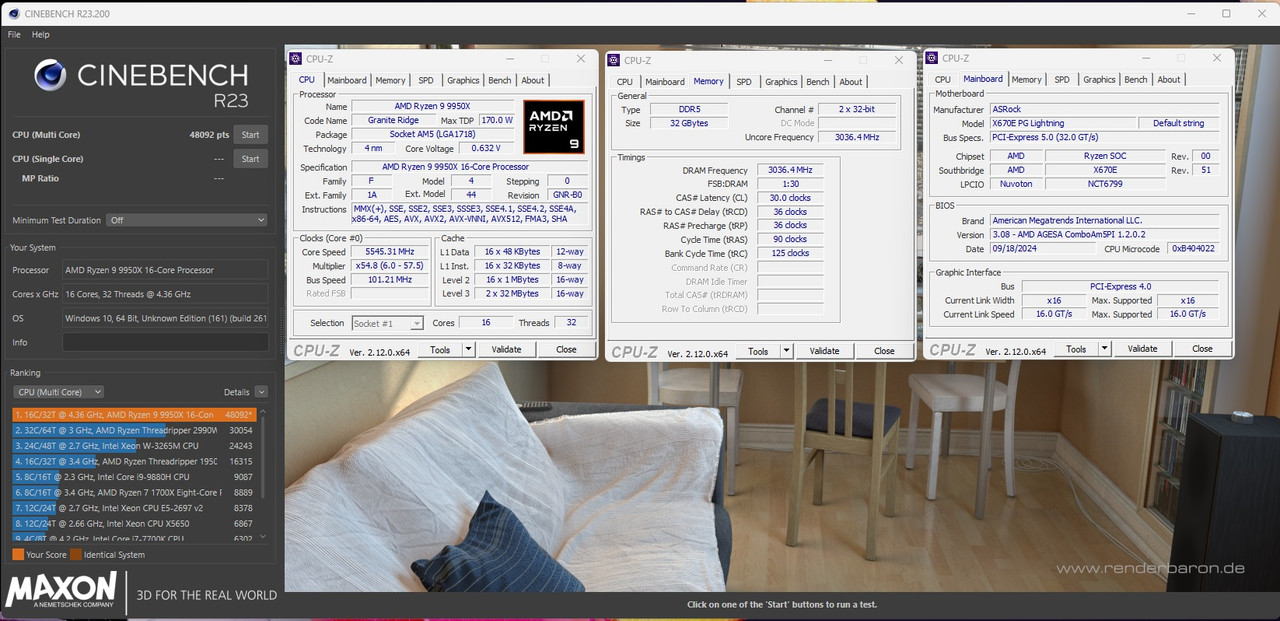This screenshot has width=1280, height=621.
Task: Open the CPU (Multi Core) ranking dropdown
Action: click(x=58, y=392)
